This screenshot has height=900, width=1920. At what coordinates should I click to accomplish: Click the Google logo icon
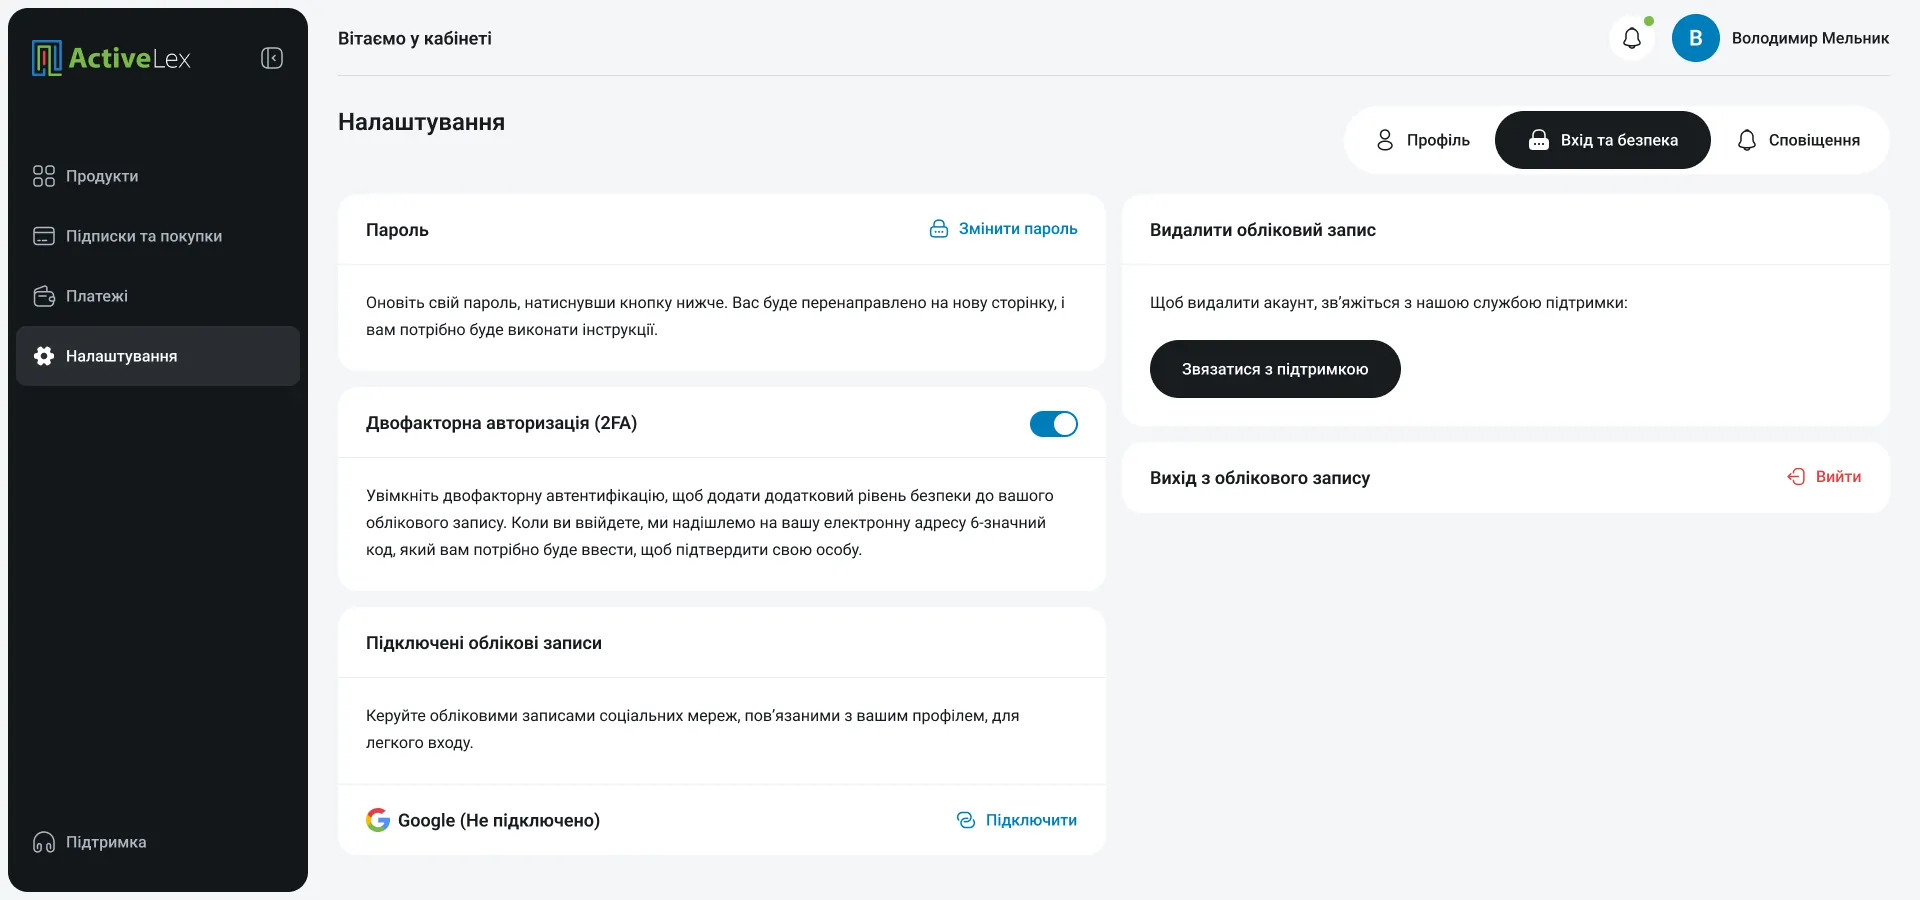pyautogui.click(x=378, y=820)
